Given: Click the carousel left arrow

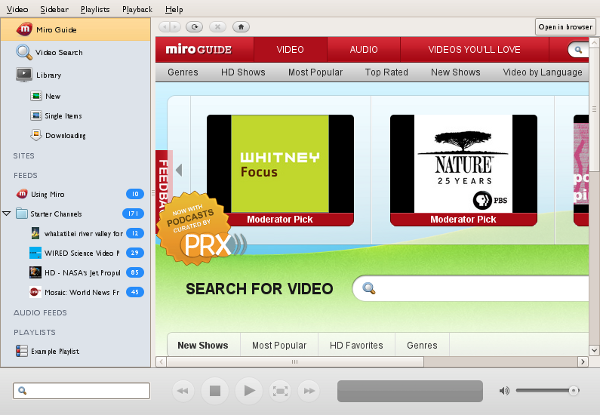Looking at the screenshot, I should 178,169.
